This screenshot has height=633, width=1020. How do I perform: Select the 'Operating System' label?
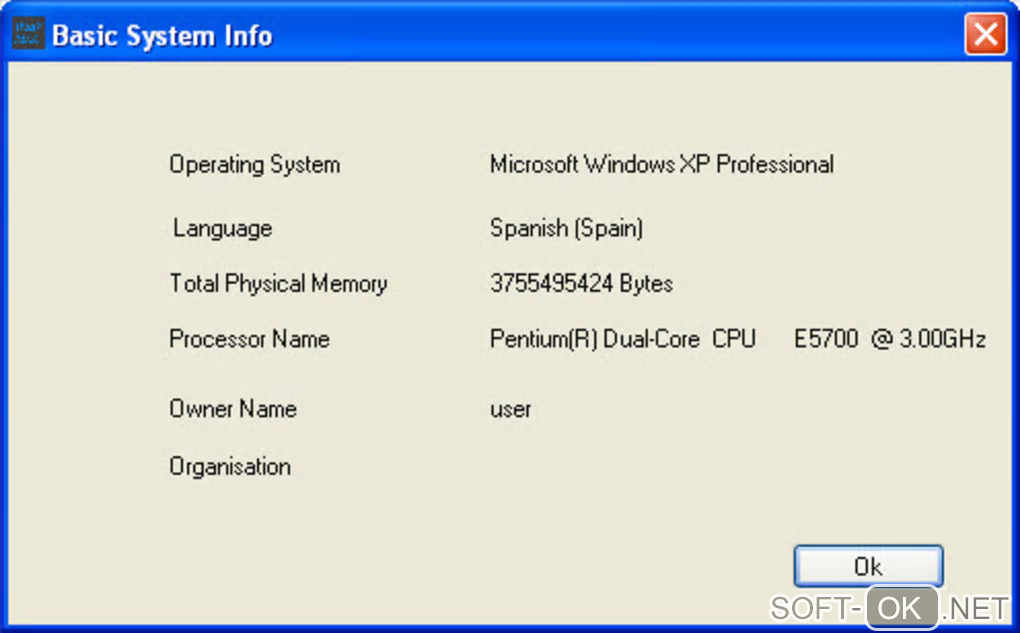point(254,165)
